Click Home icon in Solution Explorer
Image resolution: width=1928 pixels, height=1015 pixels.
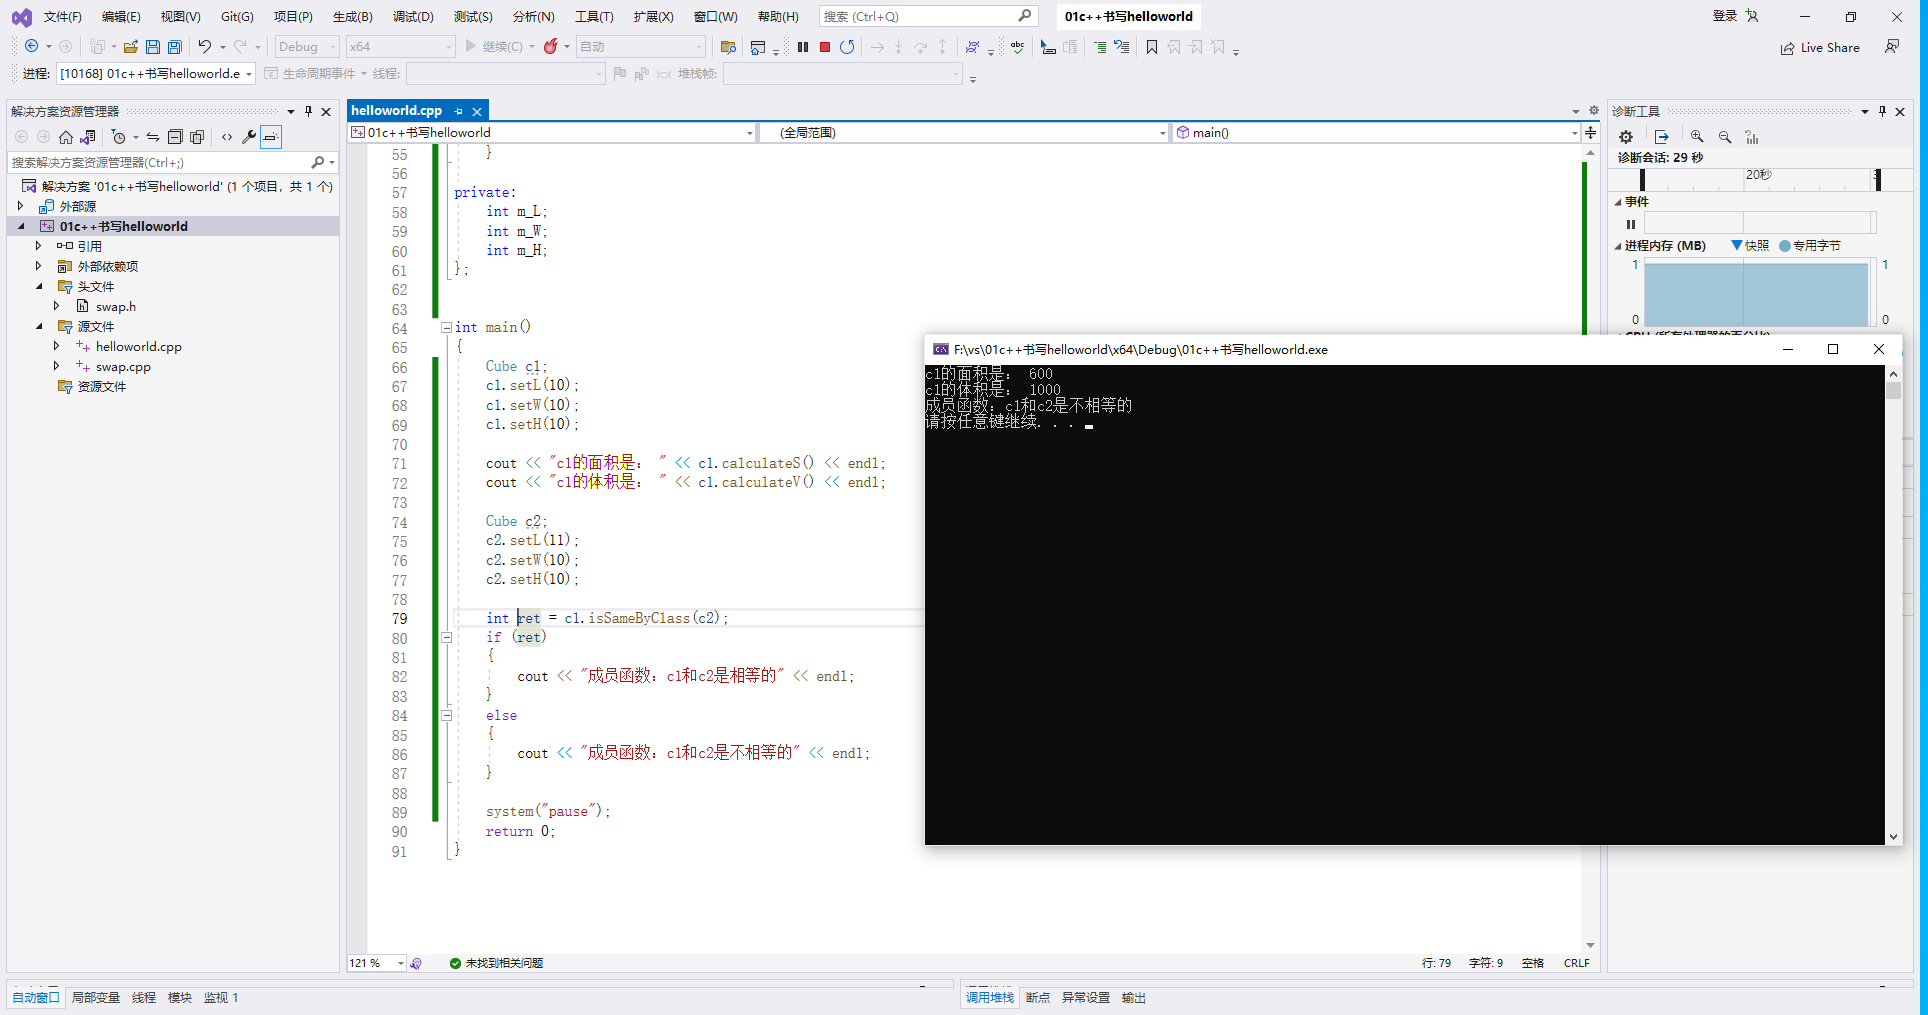(x=66, y=137)
